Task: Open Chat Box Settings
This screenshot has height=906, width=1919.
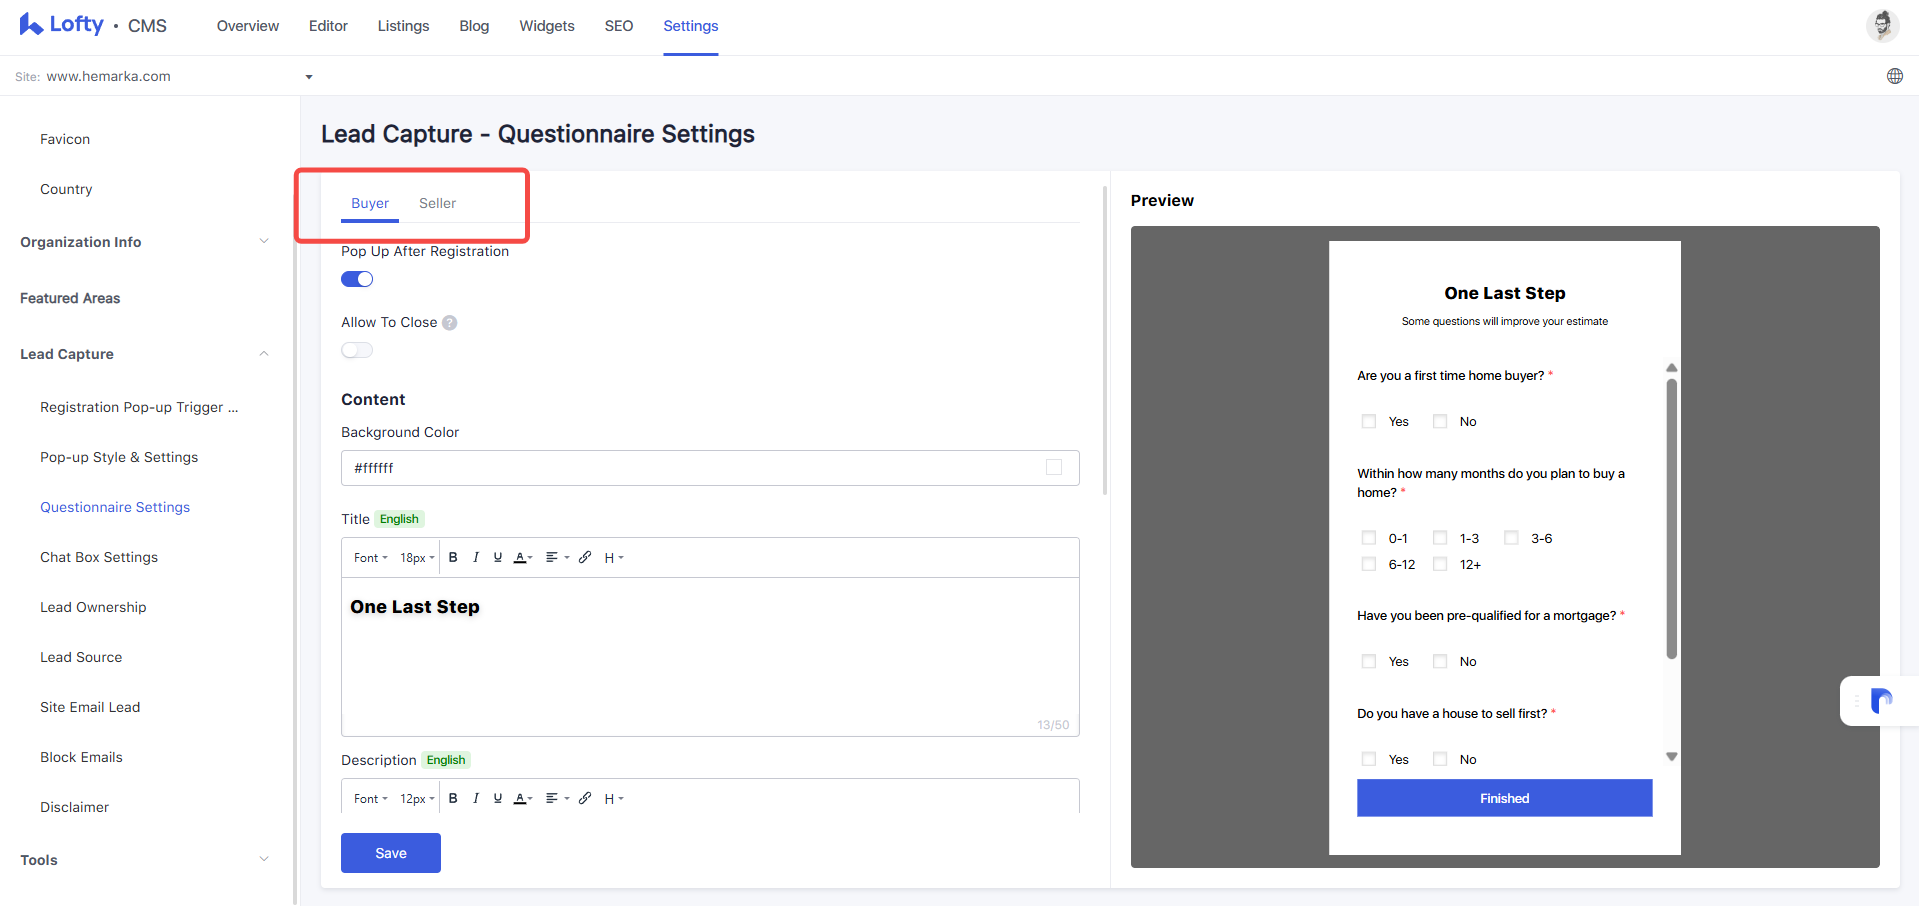Action: pyautogui.click(x=99, y=557)
